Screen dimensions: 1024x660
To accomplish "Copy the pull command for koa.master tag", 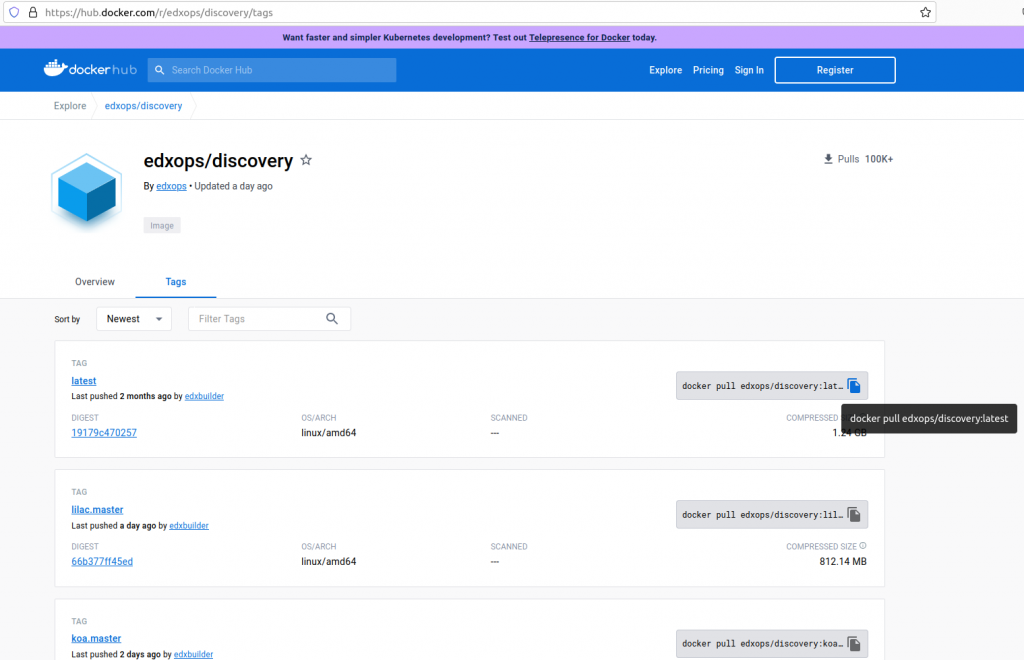I will pos(854,644).
